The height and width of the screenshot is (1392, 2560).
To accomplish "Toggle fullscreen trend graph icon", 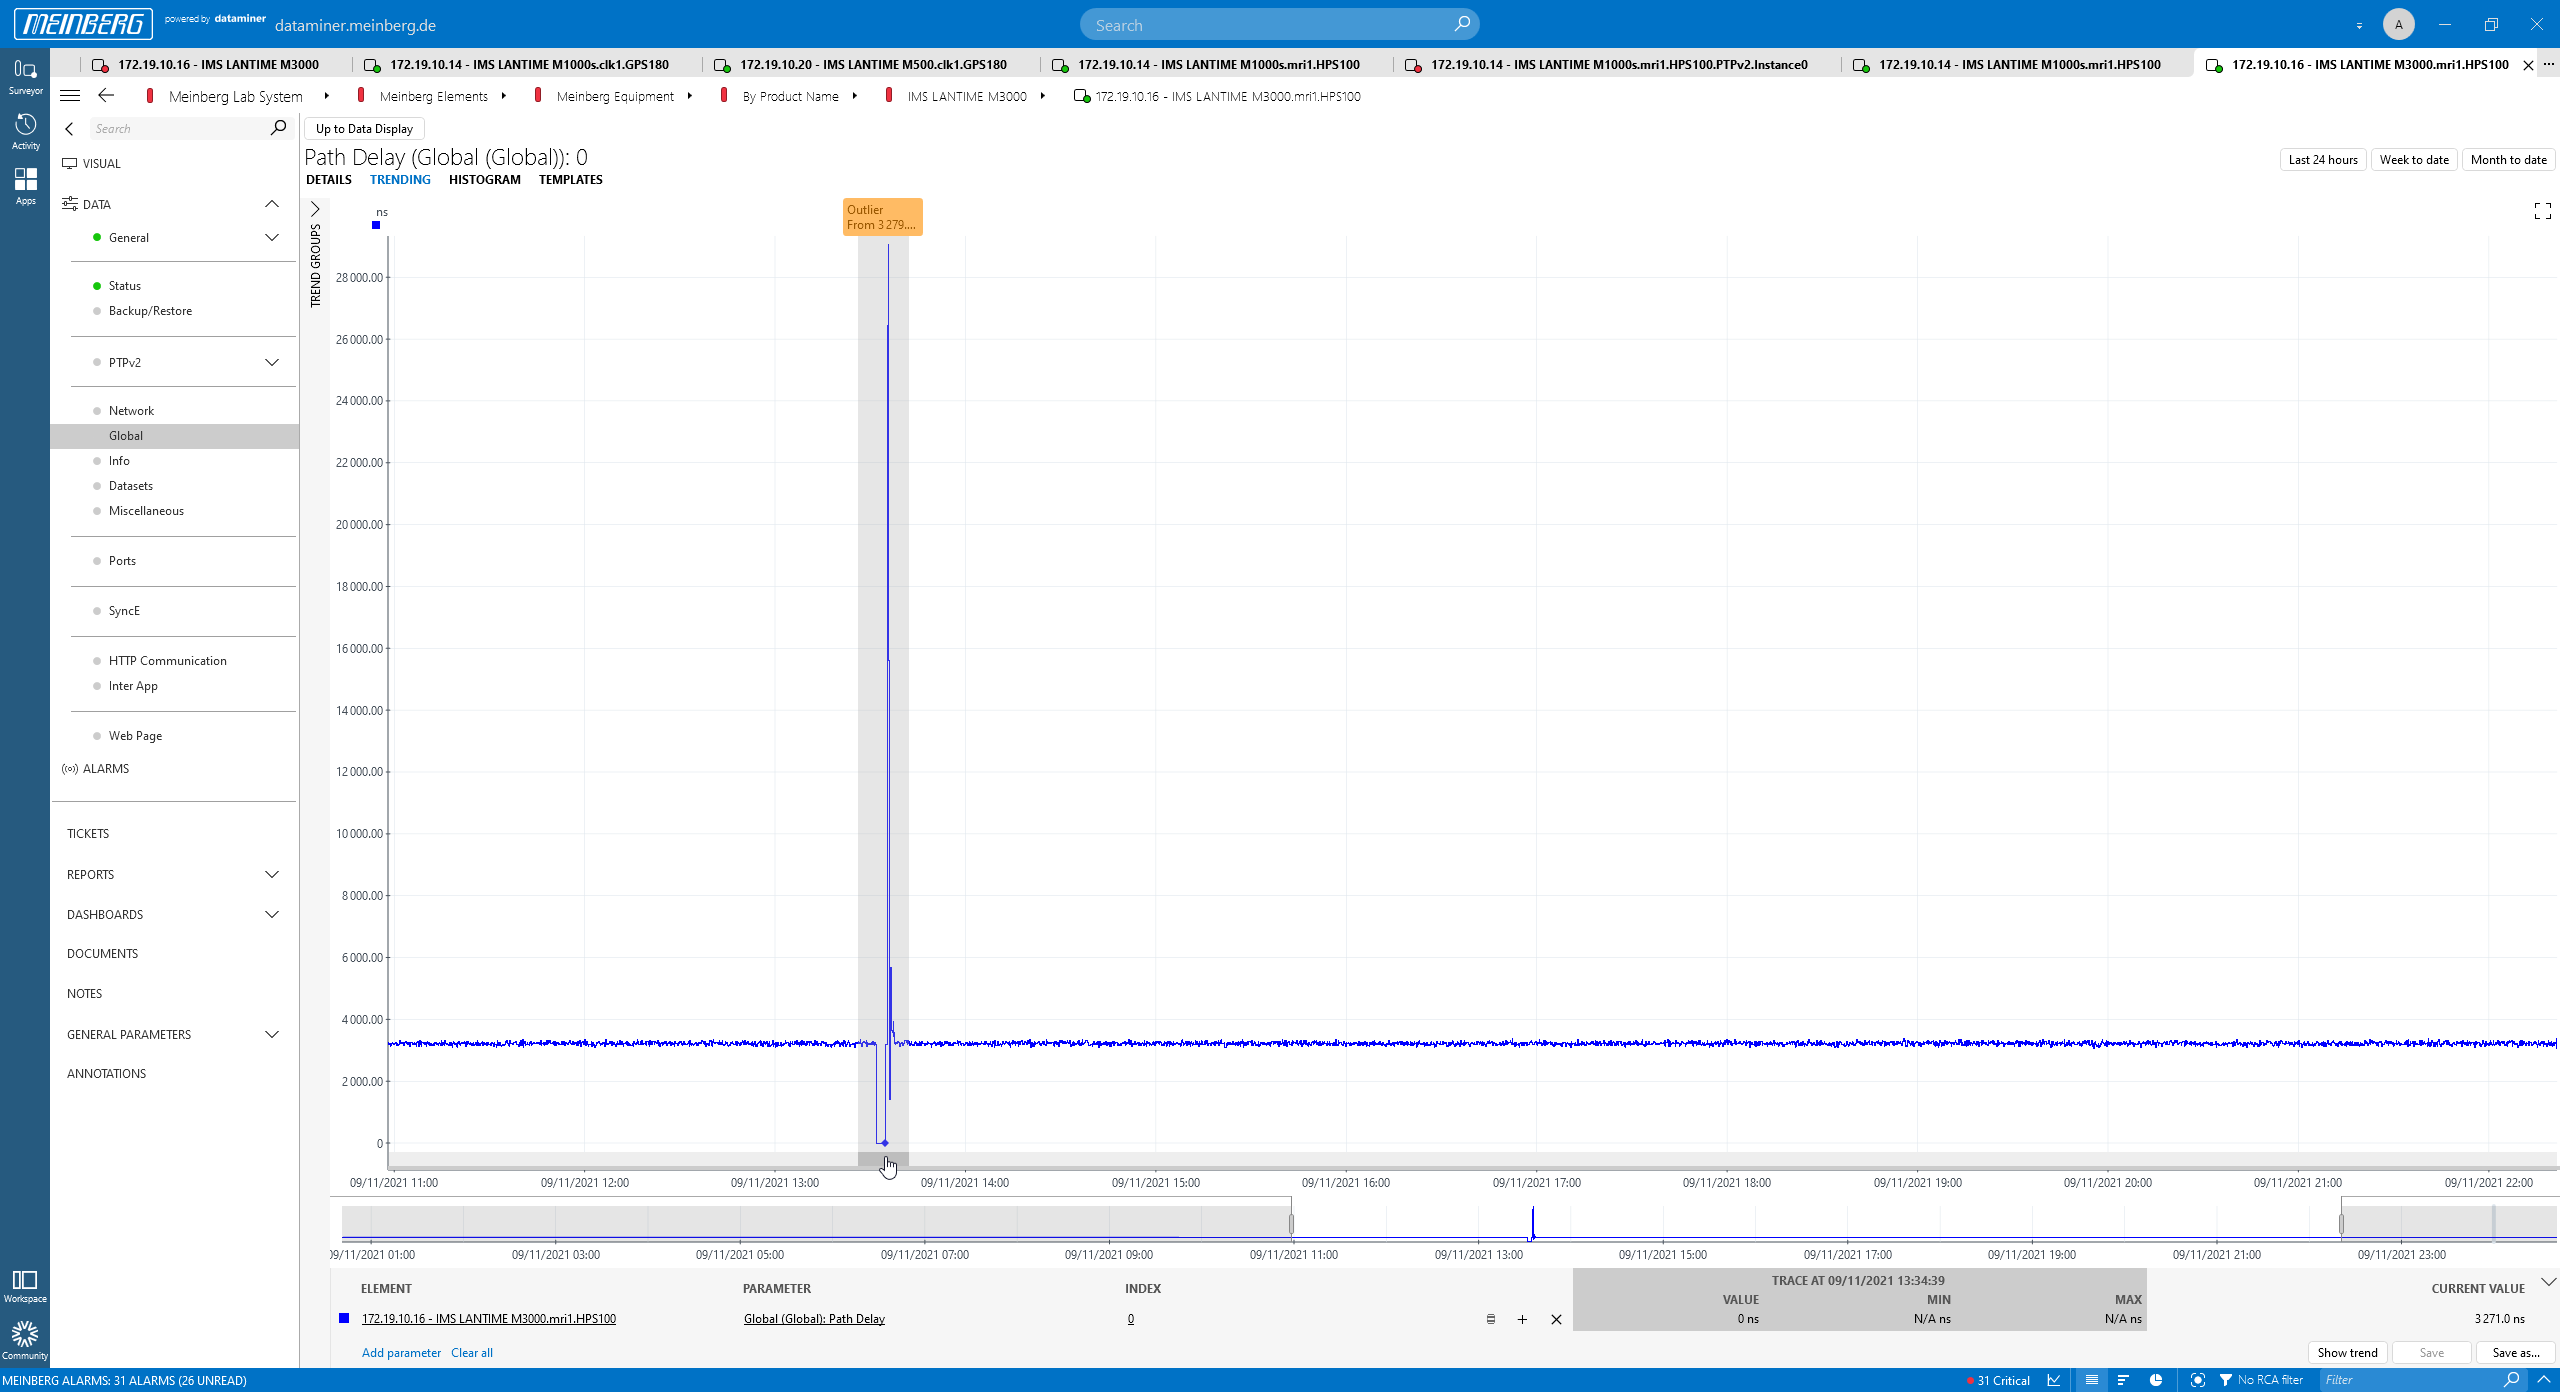I will 2543,211.
